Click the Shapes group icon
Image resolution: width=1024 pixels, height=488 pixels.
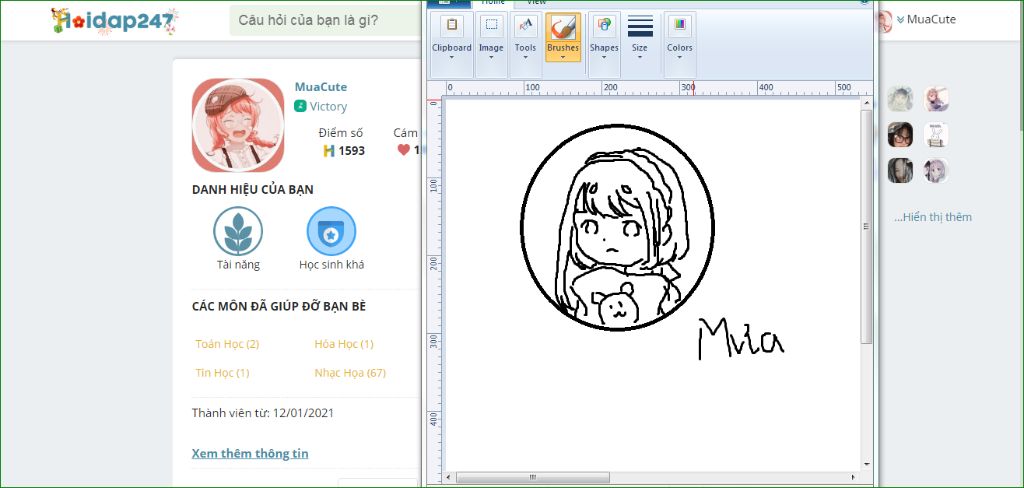[x=604, y=26]
